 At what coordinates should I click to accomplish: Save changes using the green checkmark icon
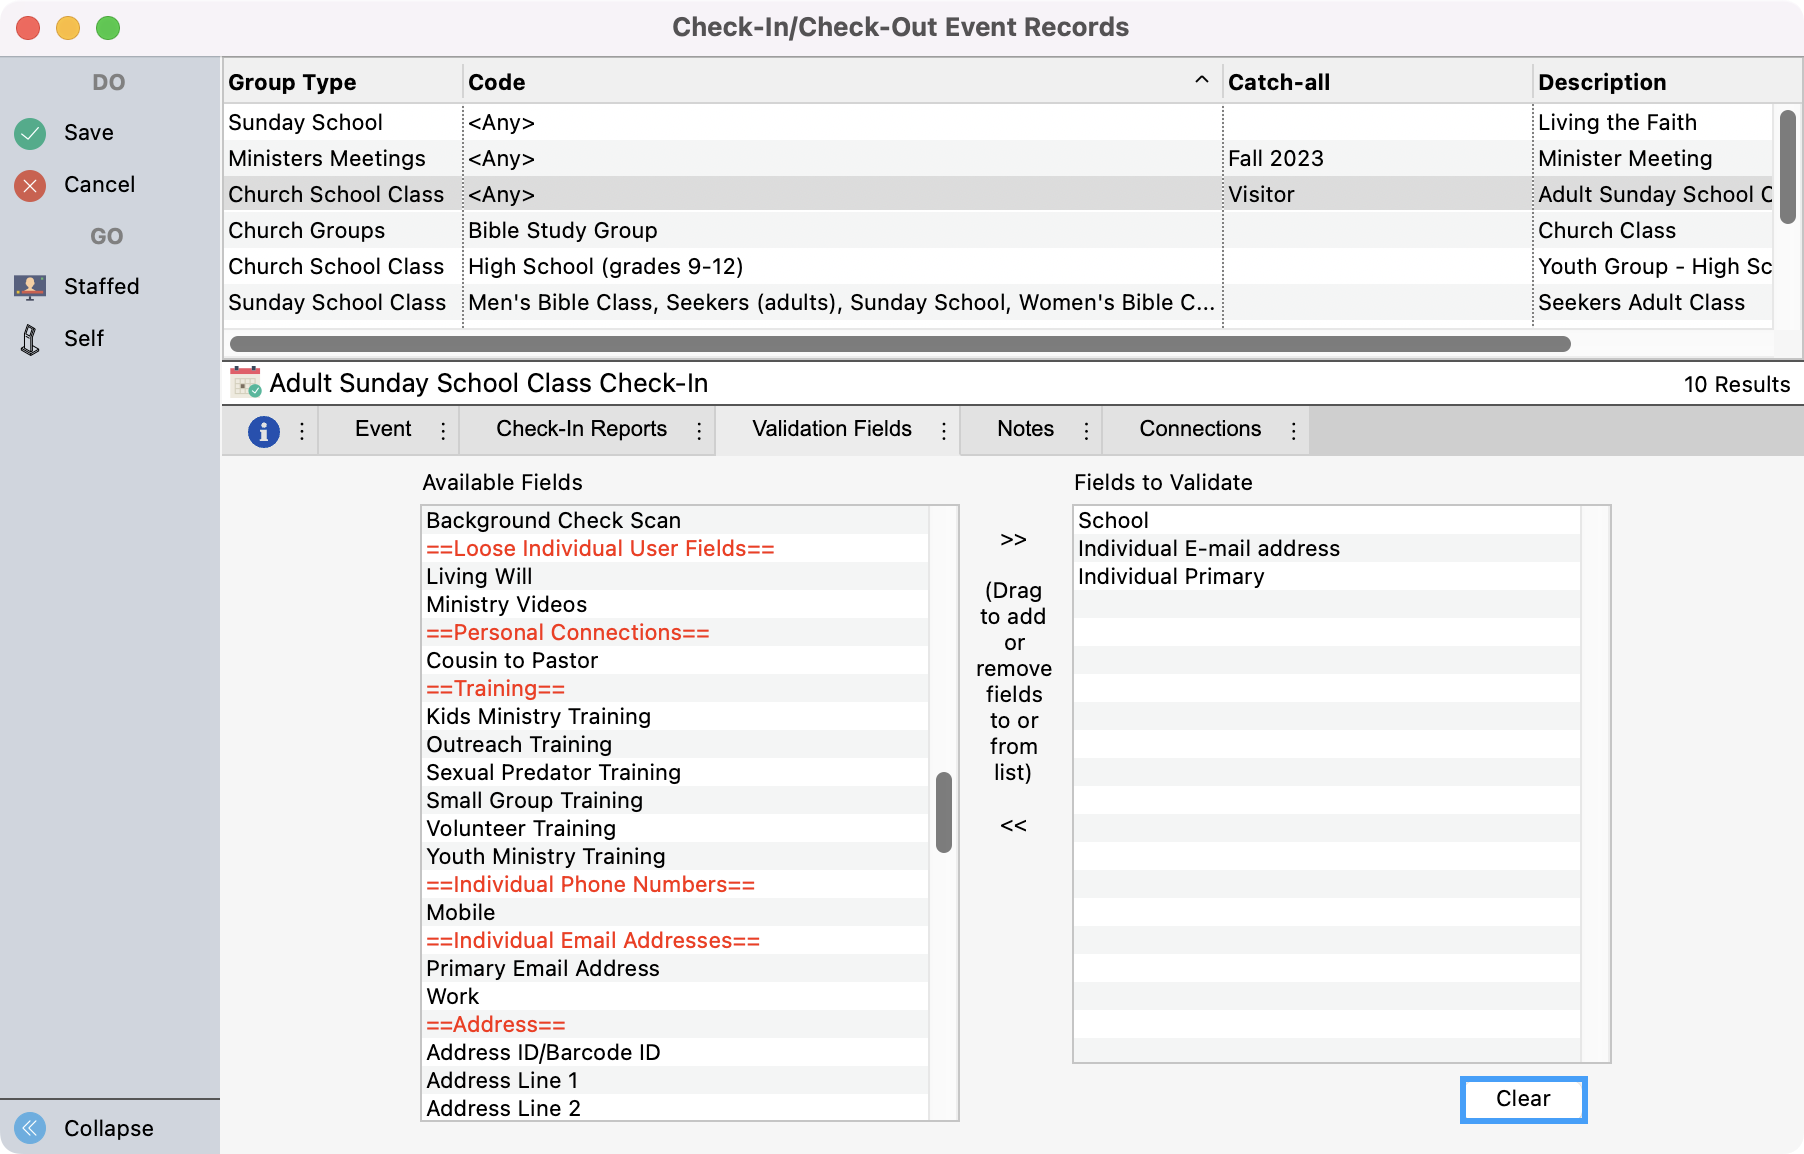tap(30, 132)
